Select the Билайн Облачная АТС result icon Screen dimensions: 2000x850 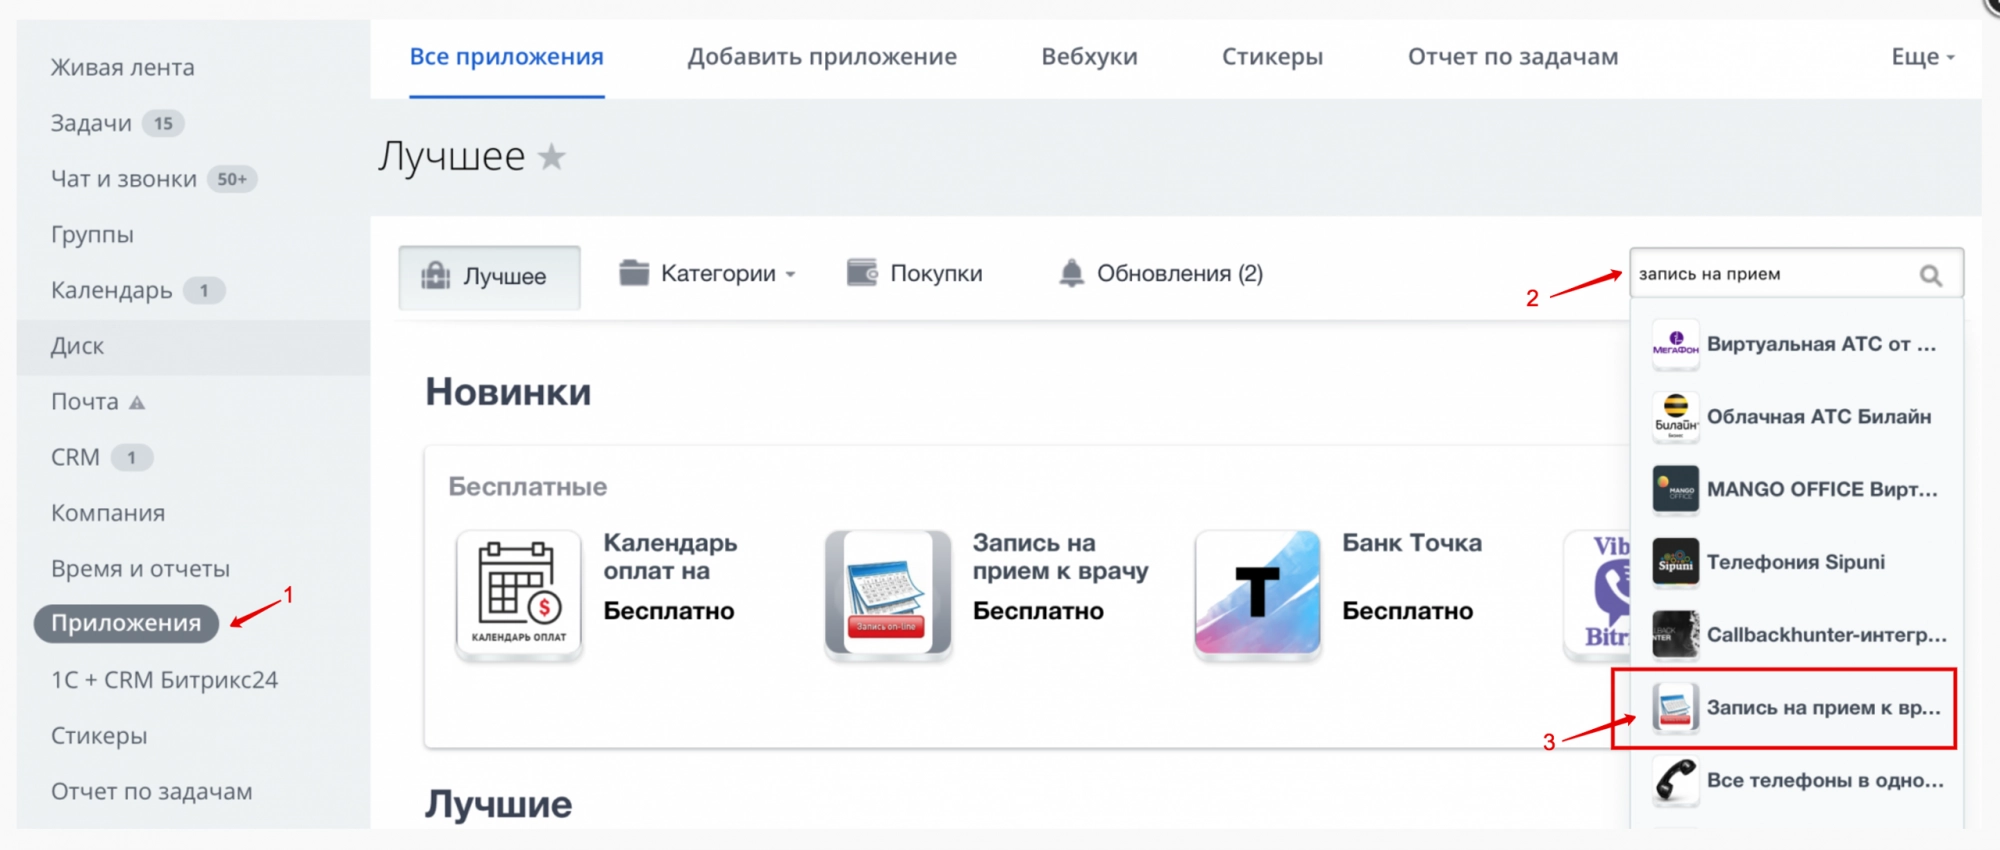tap(1675, 417)
